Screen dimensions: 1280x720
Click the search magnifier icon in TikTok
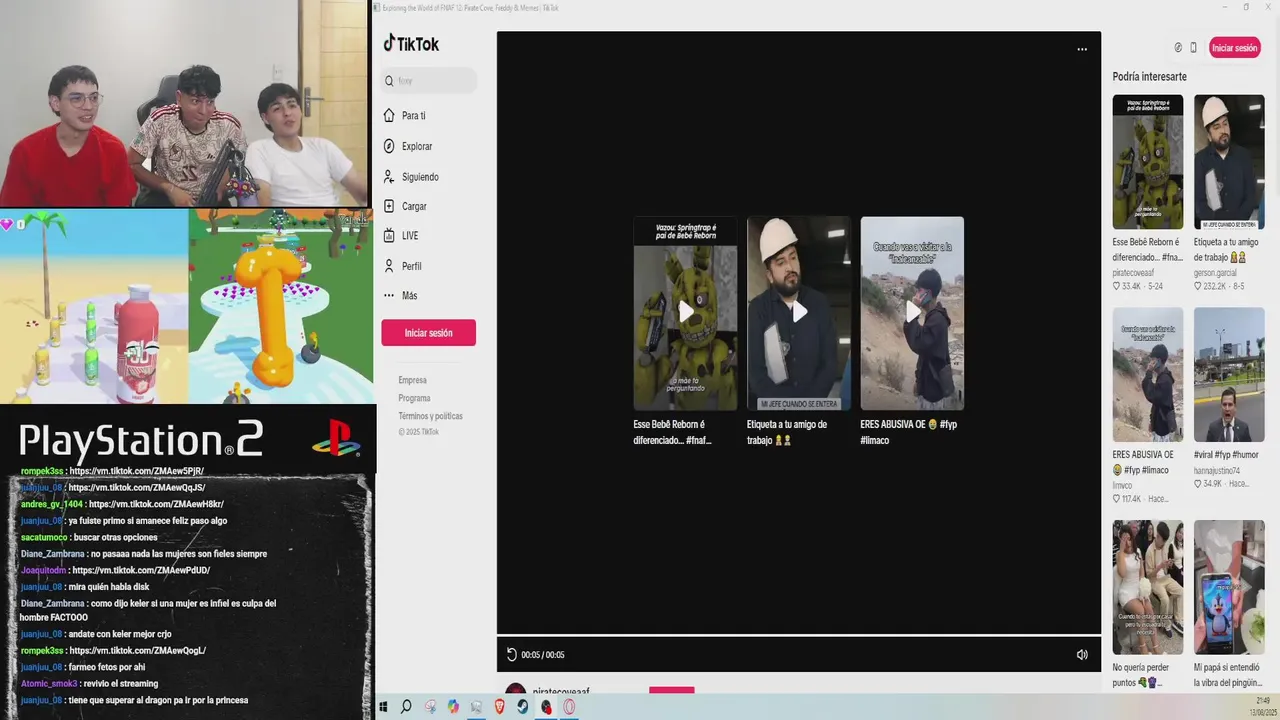click(x=389, y=81)
